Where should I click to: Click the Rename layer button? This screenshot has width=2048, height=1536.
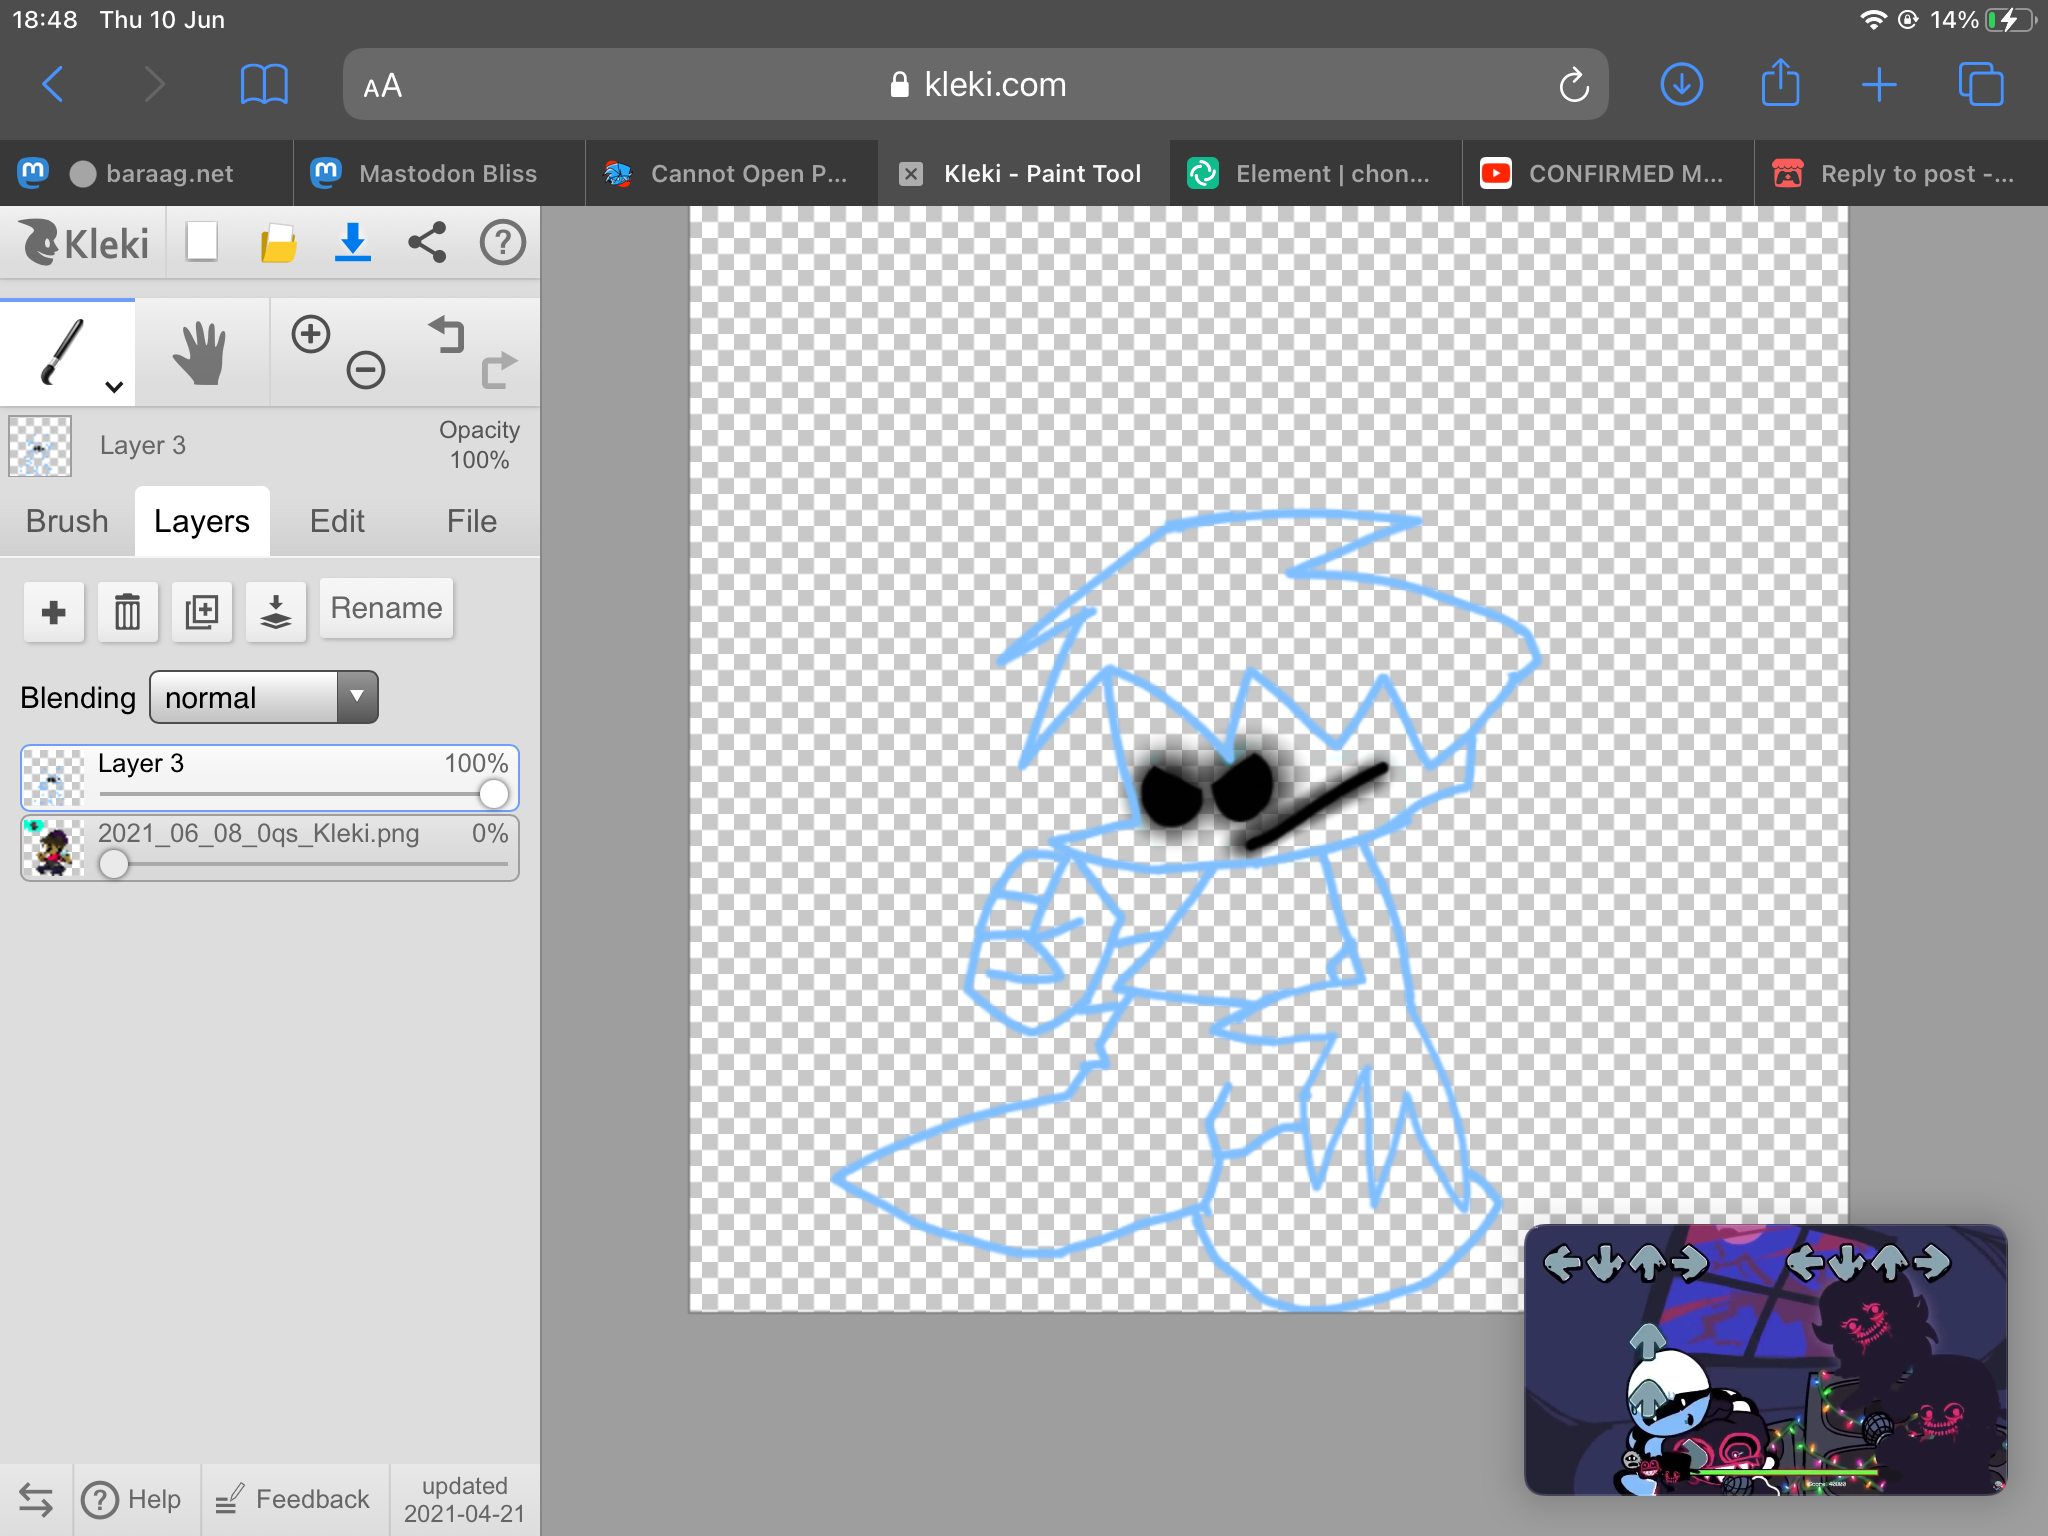386,608
